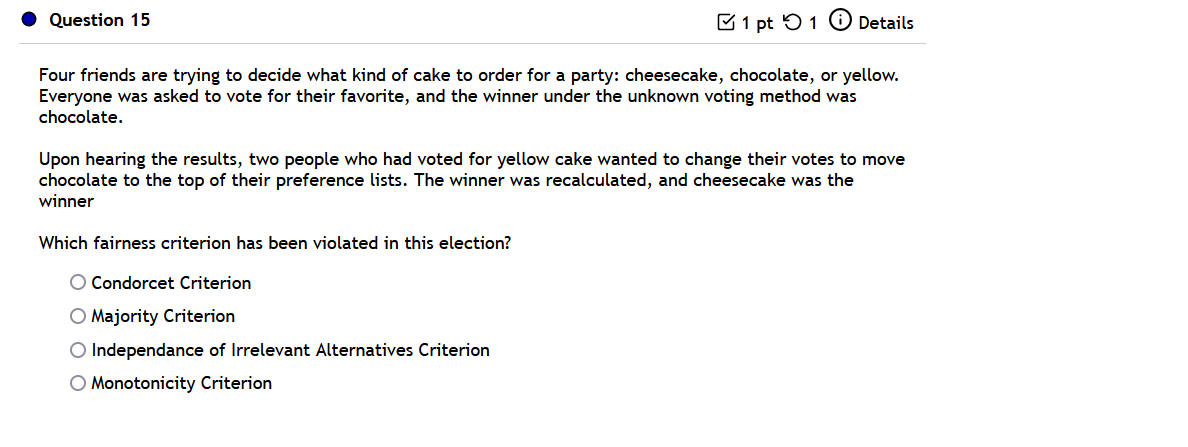Pick the Independance of Irrelevant Alternatives radio button
Screen dimensions: 1188x447
pos(78,350)
